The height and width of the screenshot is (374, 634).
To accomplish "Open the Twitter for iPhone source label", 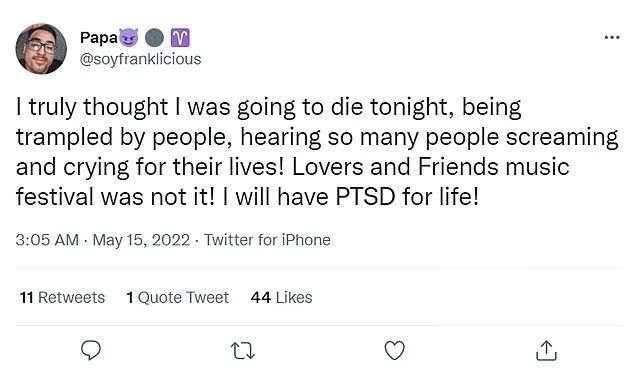I will 267,240.
